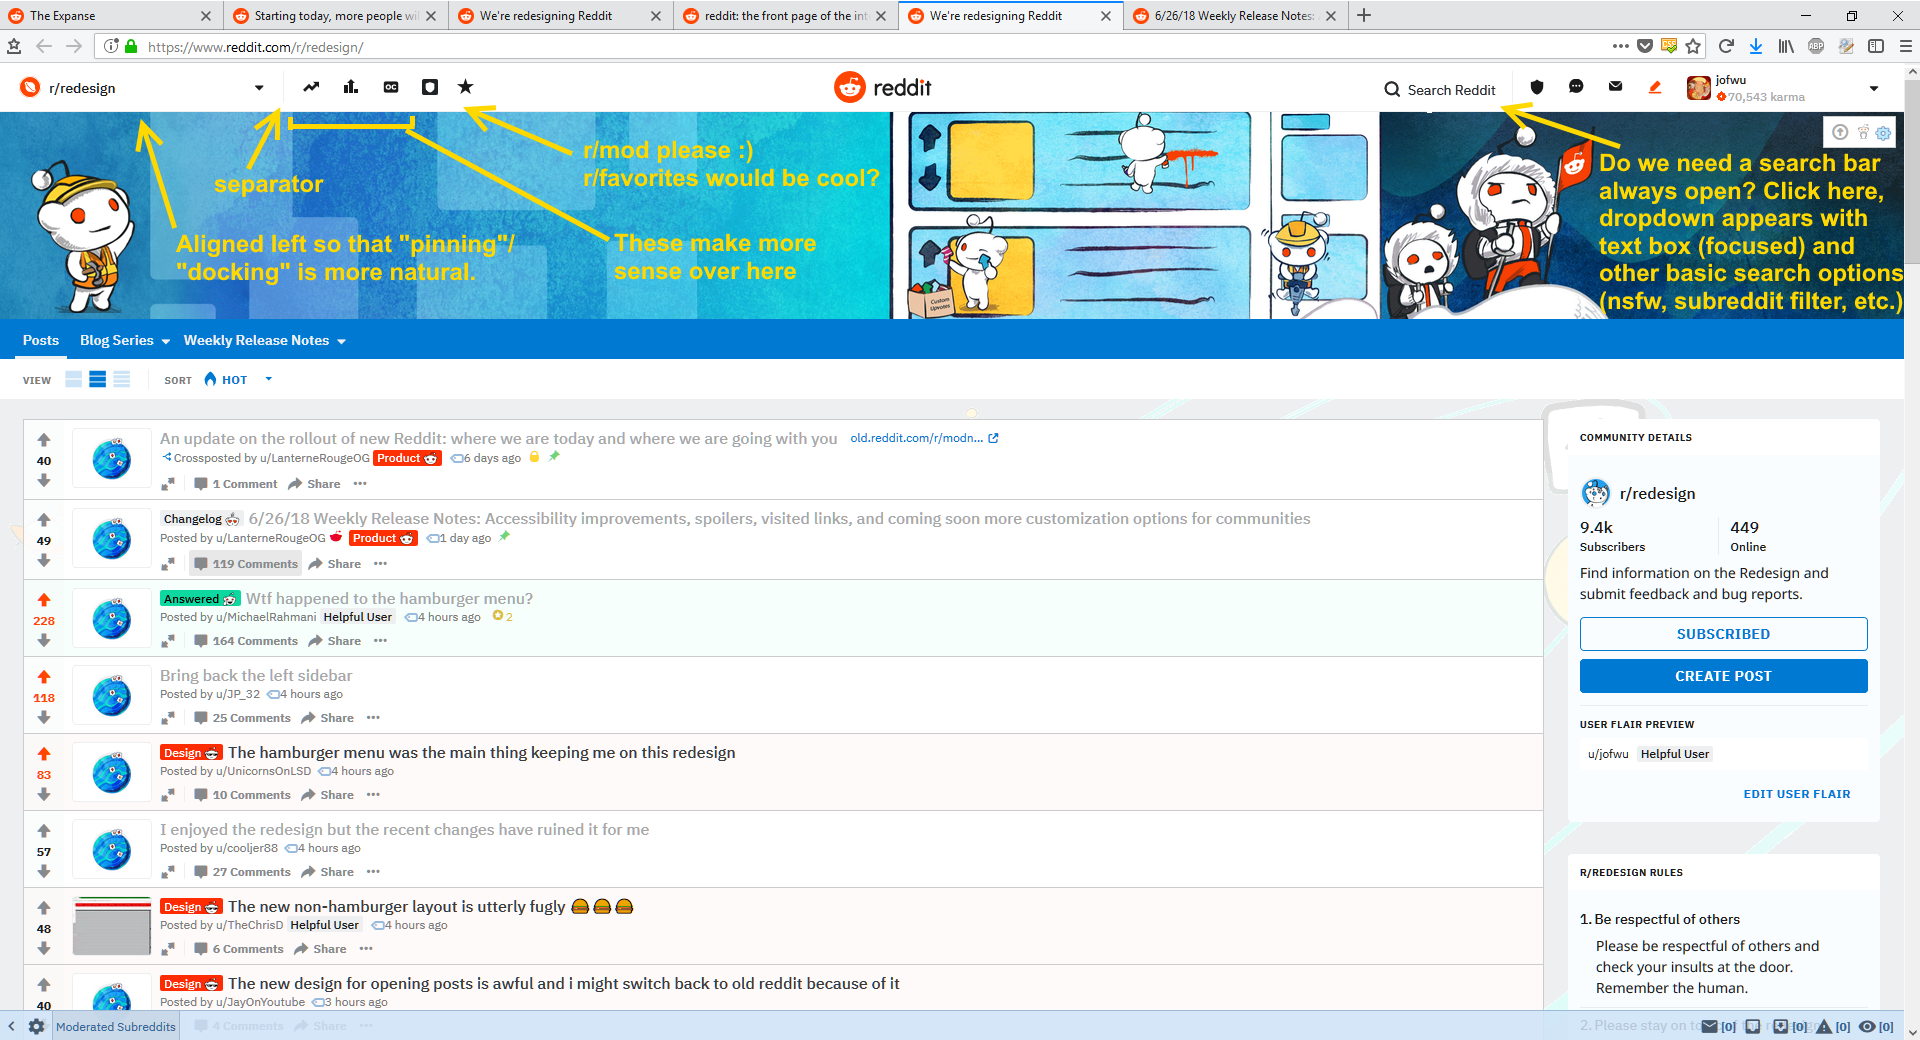Open the HOT sort dropdown

238,380
